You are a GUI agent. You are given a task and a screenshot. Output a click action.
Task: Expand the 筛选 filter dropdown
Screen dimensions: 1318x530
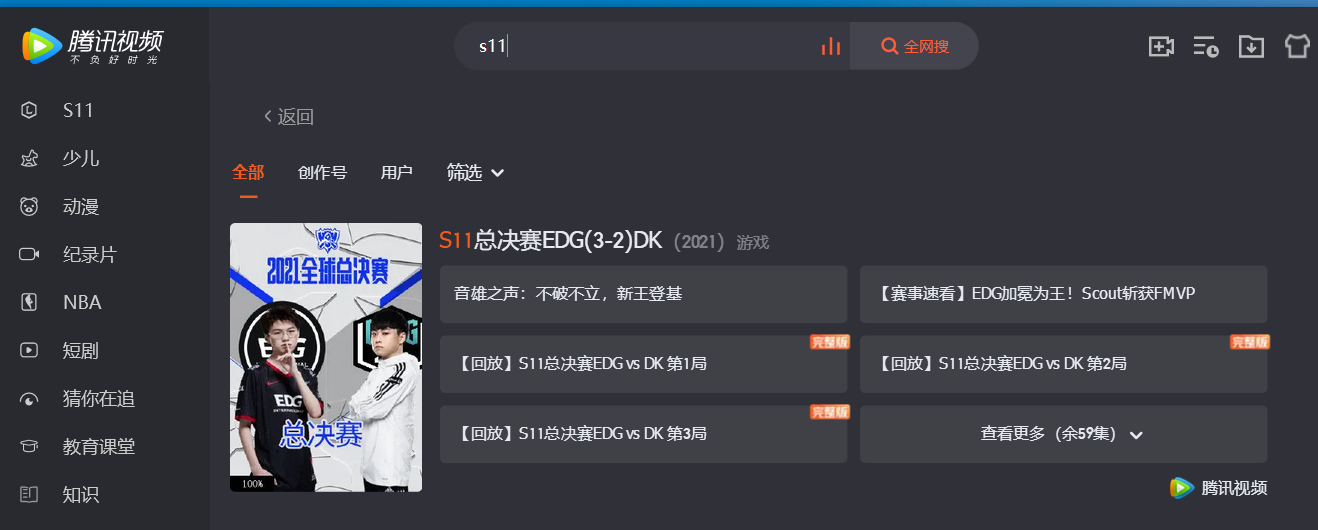pyautogui.click(x=475, y=173)
